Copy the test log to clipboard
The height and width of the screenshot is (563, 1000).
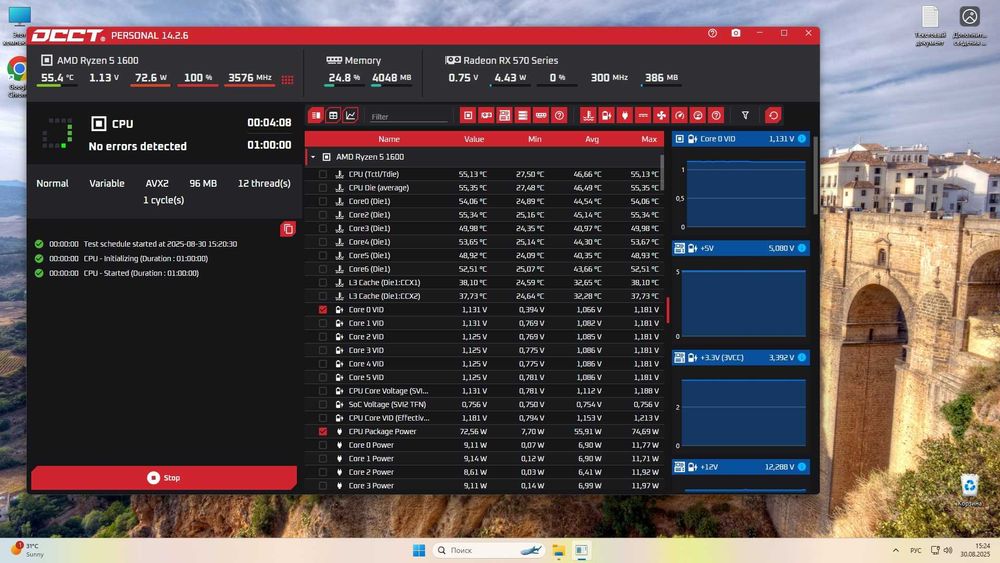pos(288,229)
